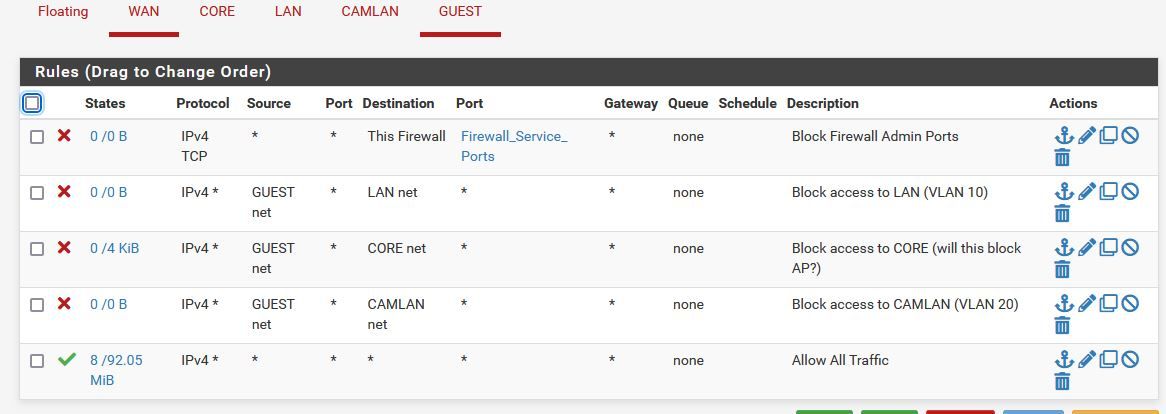Switch to the WAN tab

point(144,12)
